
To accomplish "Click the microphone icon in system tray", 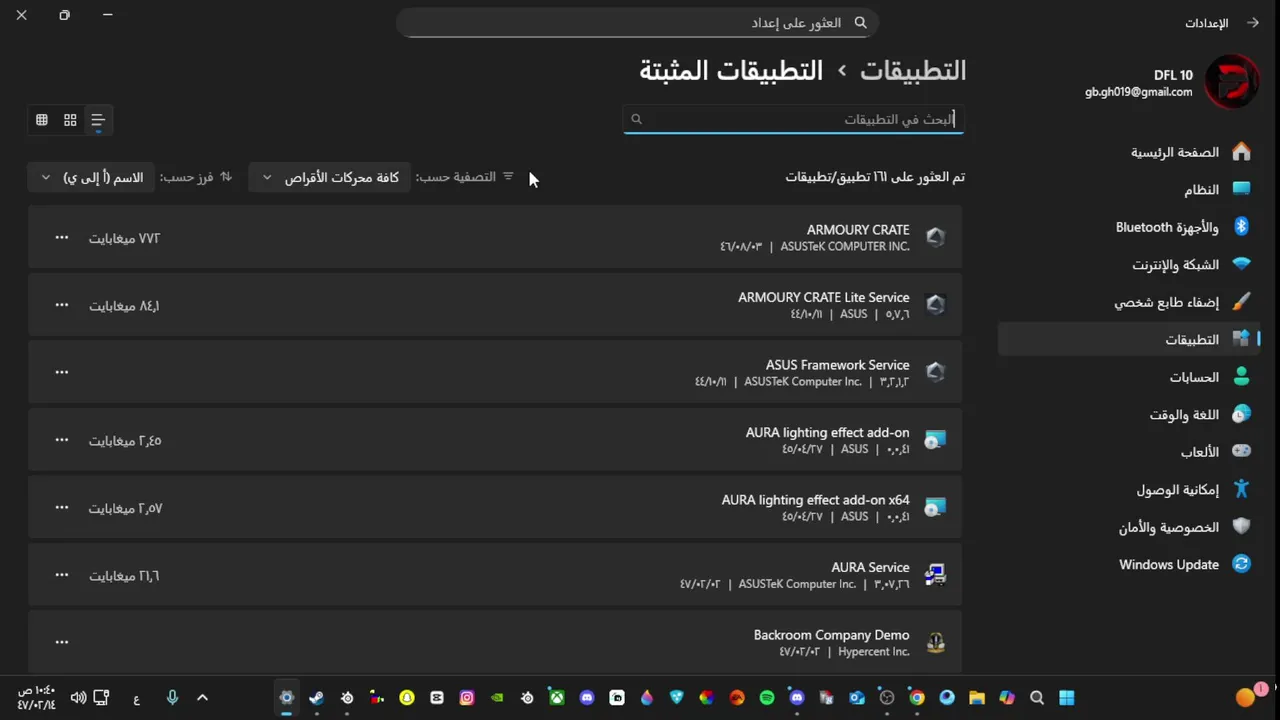I will click(172, 698).
